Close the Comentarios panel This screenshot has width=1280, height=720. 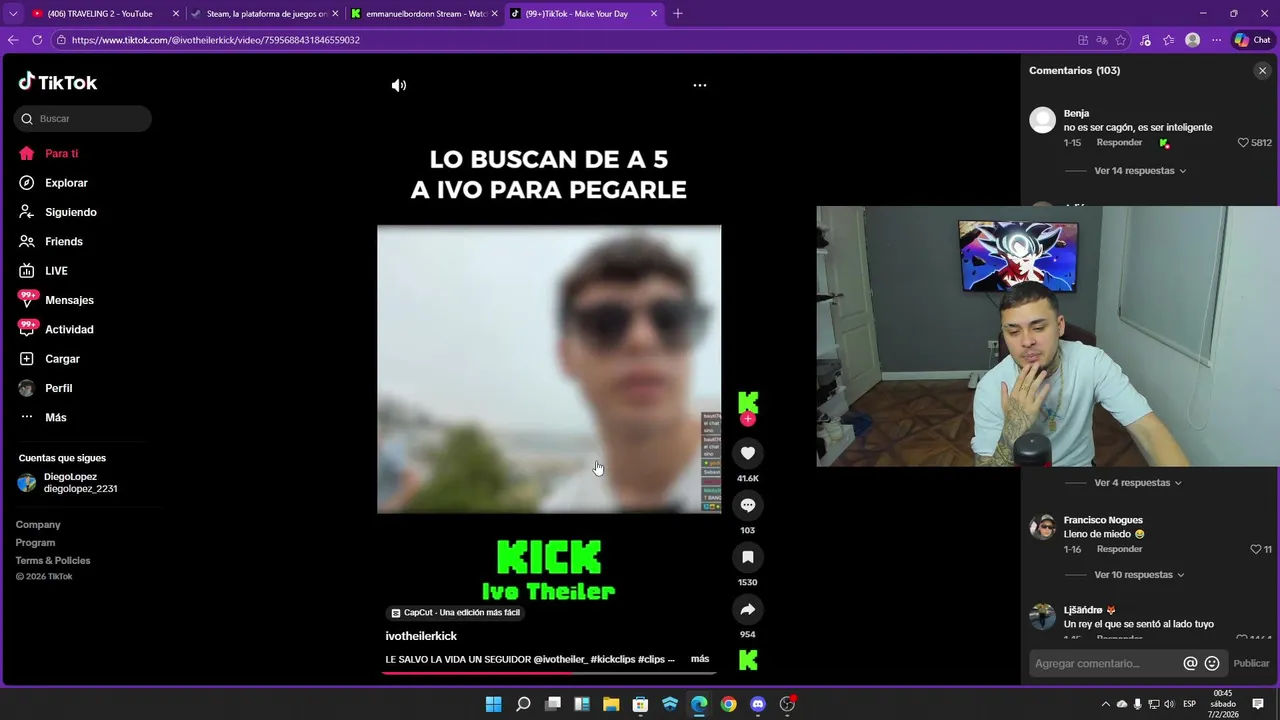coord(1262,71)
